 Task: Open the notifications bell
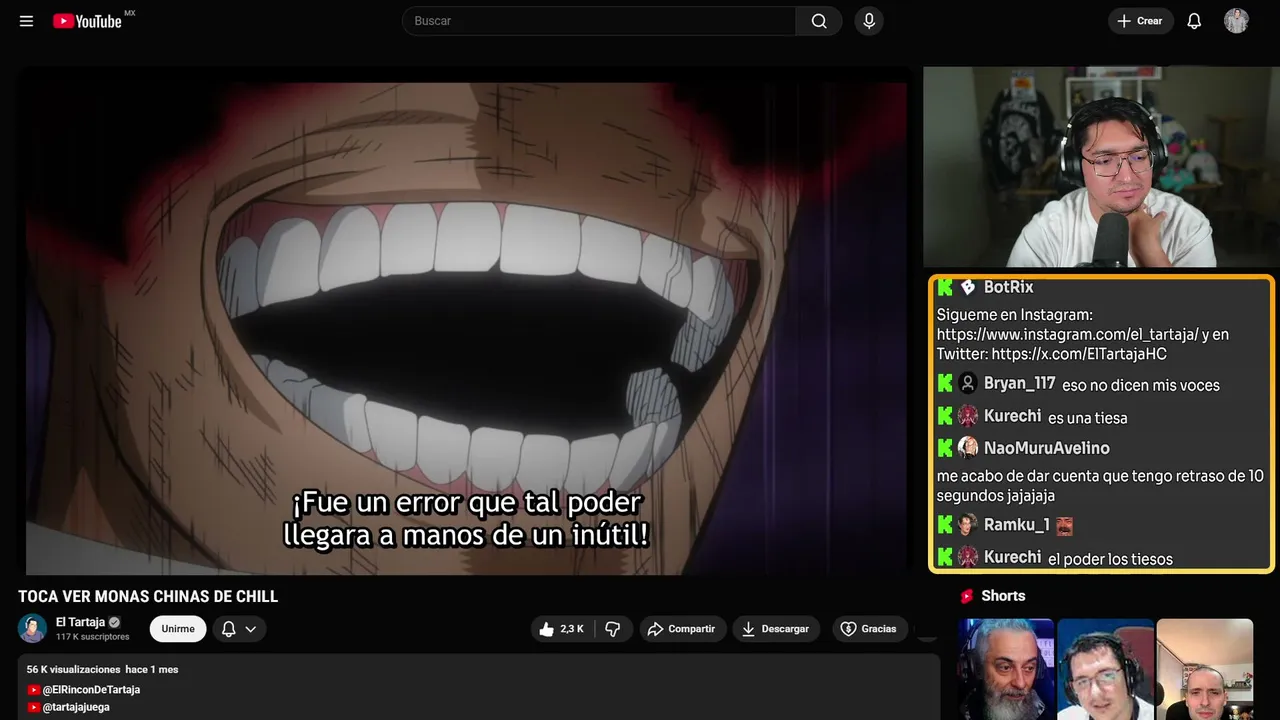pos(1194,21)
